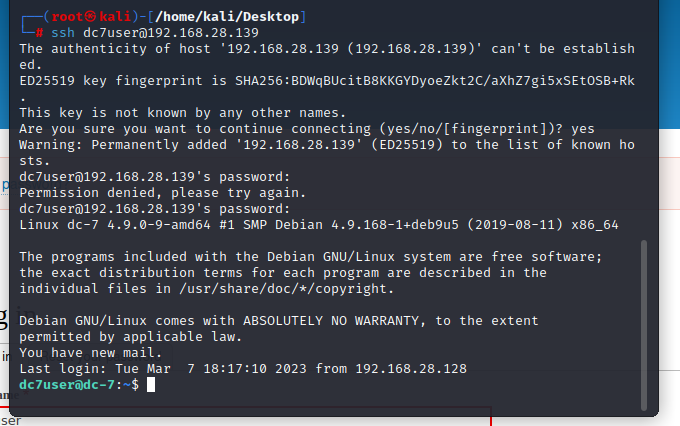Click the ssh command word
The height and width of the screenshot is (426, 680).
(x=63, y=33)
